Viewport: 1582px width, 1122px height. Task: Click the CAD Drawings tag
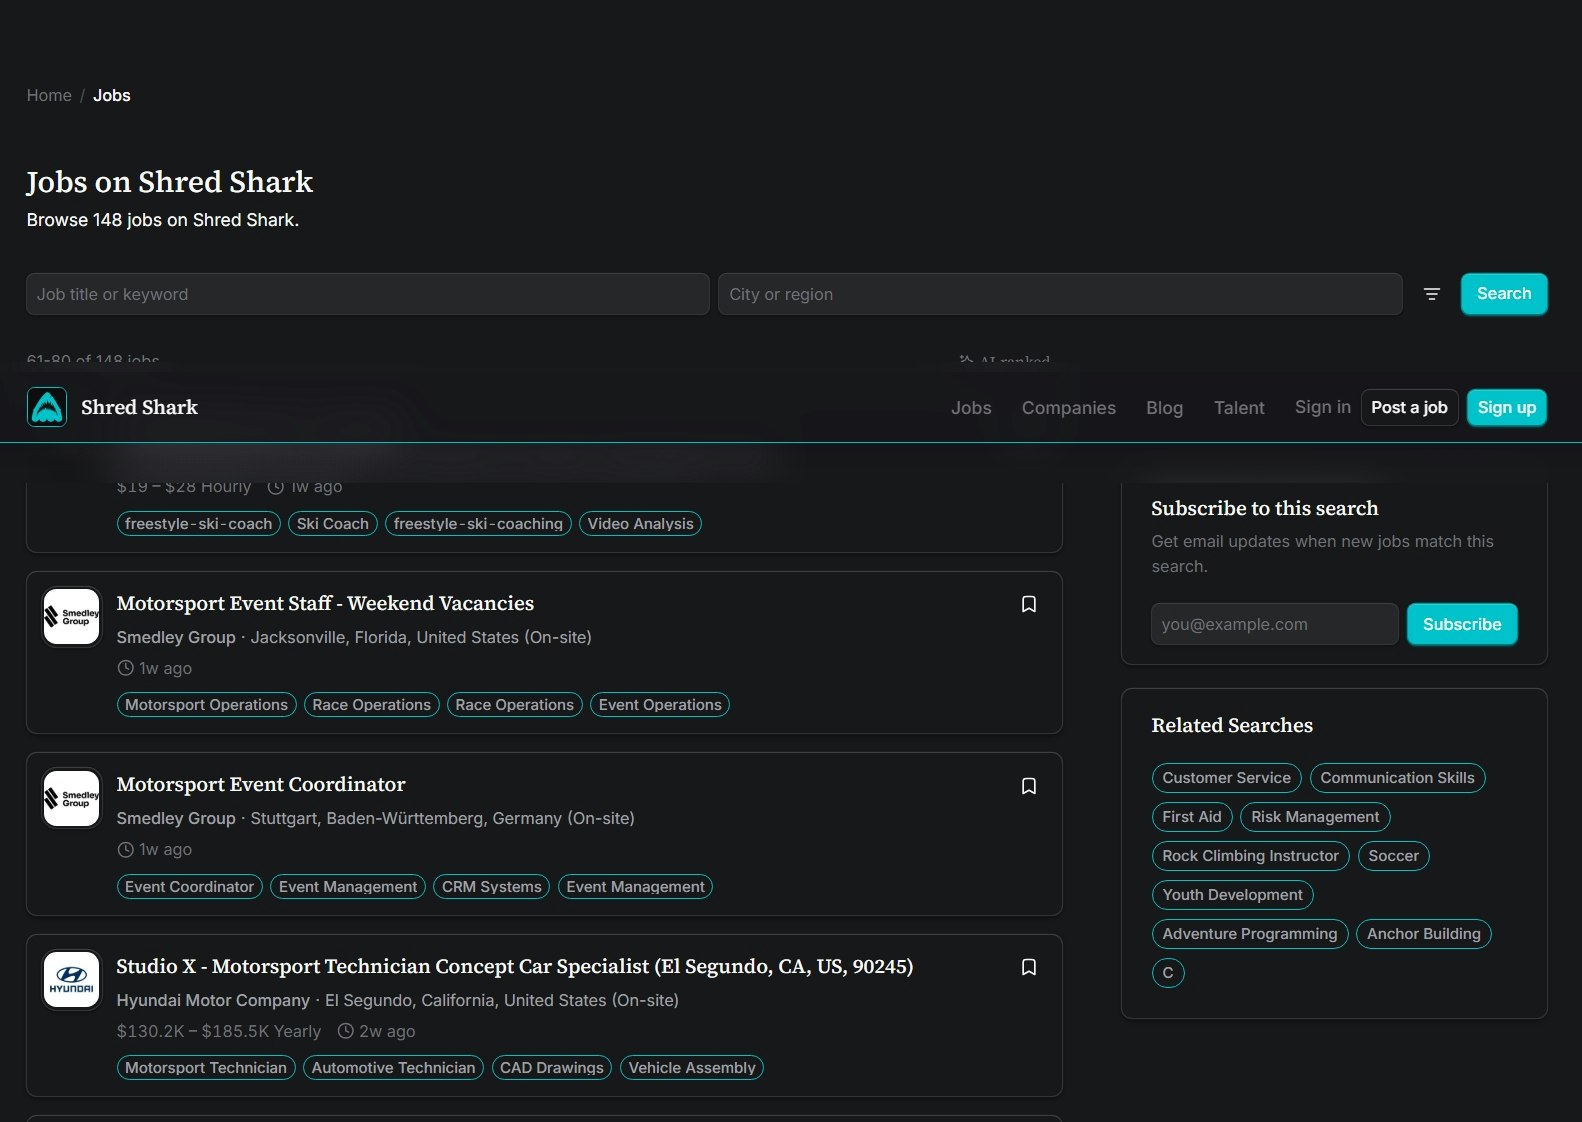pos(551,1068)
